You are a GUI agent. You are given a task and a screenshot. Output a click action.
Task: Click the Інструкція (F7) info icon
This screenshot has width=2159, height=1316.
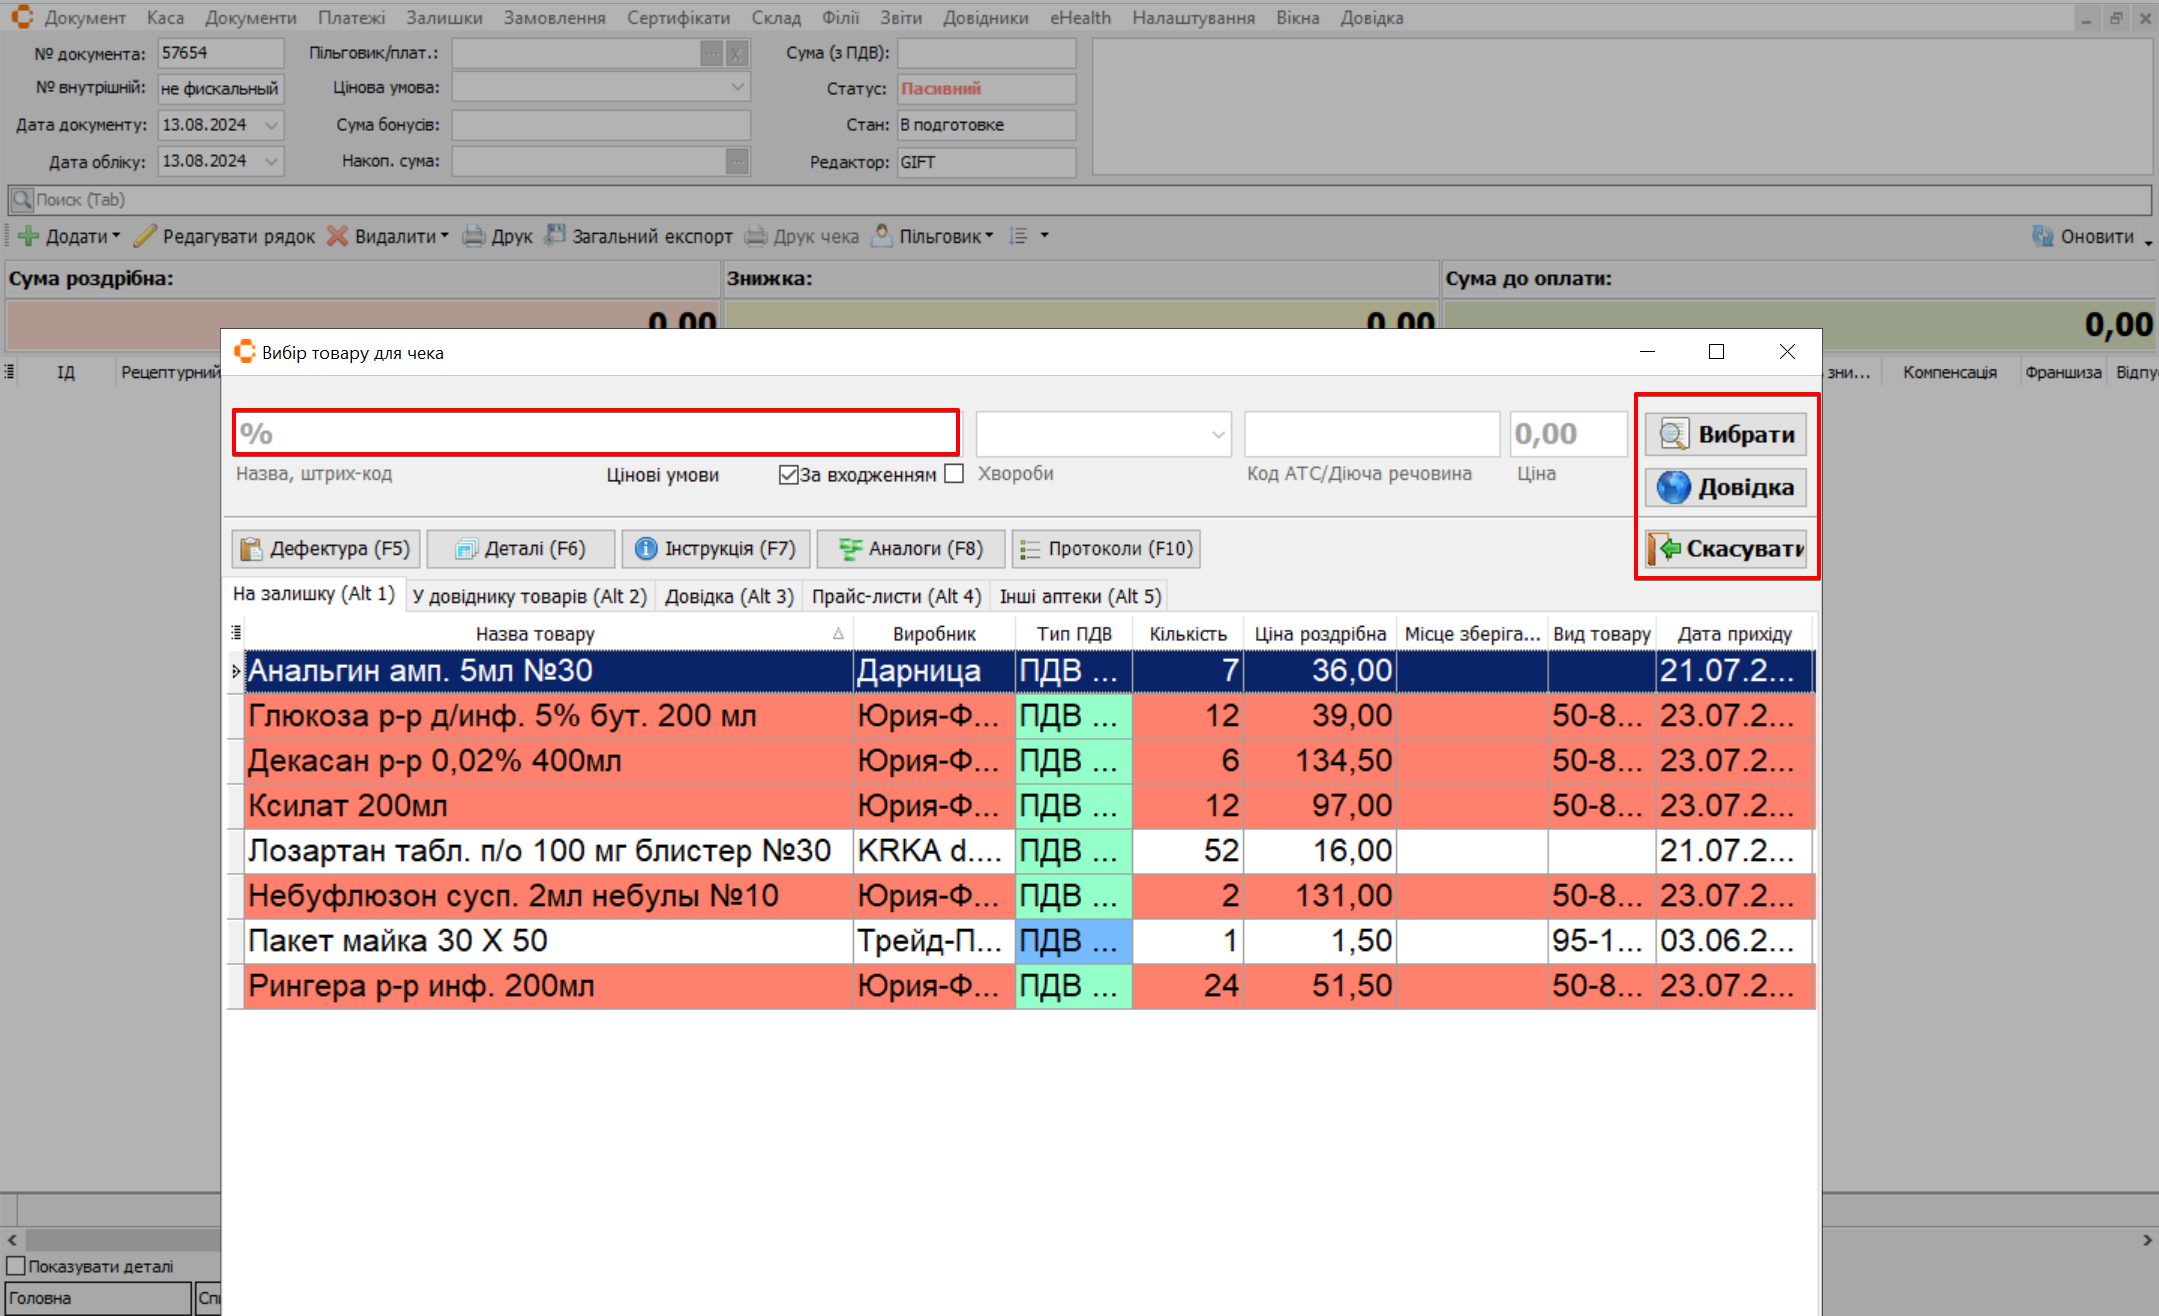(x=646, y=549)
